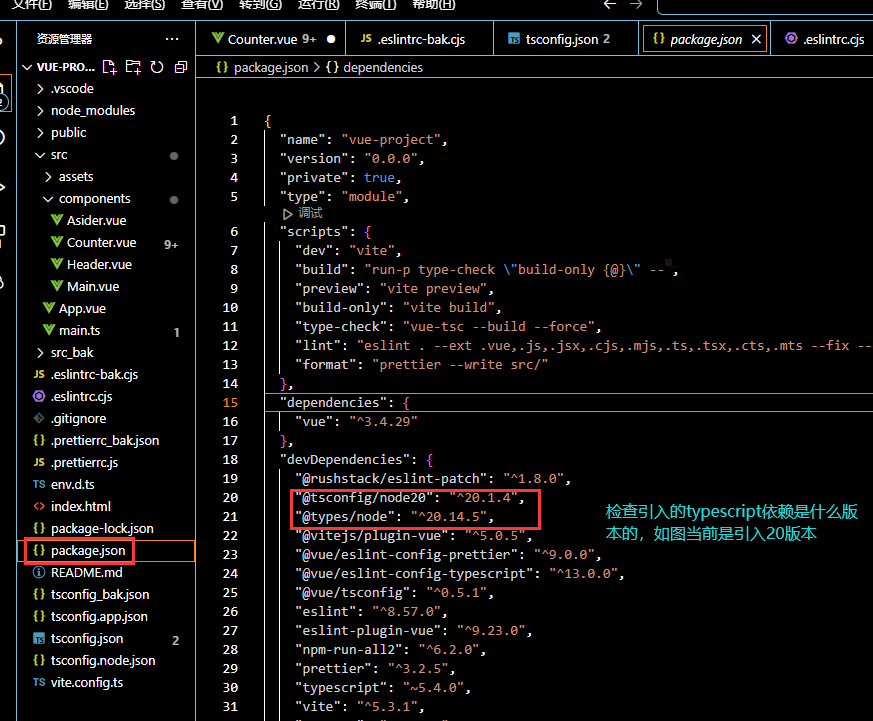
Task: Click the Vue icon beside App.vue
Action: coord(49,308)
